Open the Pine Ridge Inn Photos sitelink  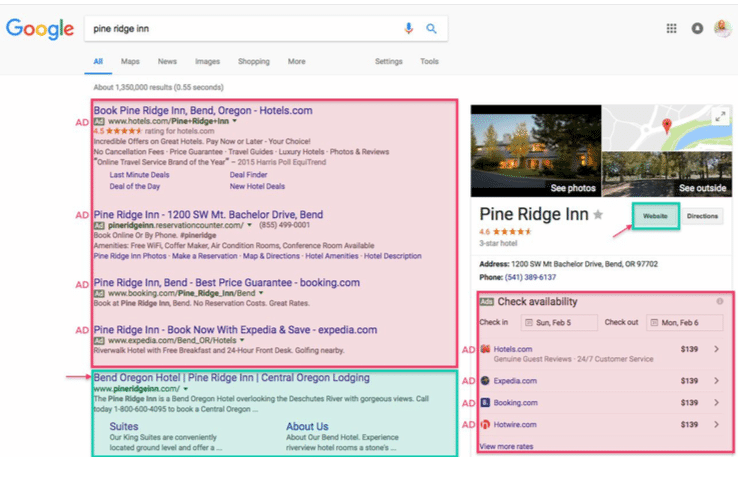(130, 256)
